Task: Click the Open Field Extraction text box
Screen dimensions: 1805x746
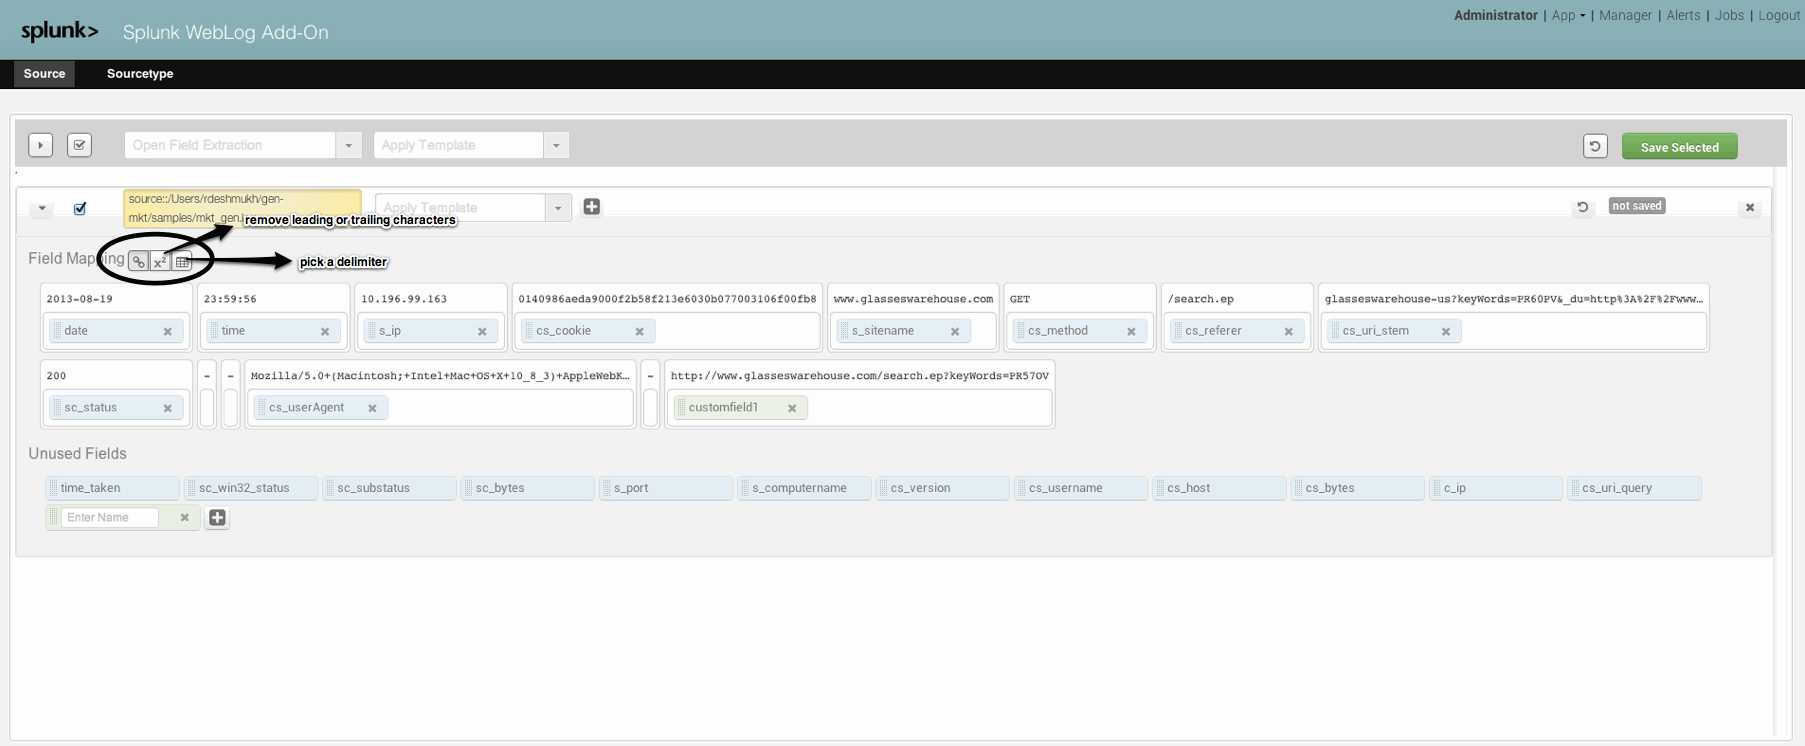Action: click(230, 145)
